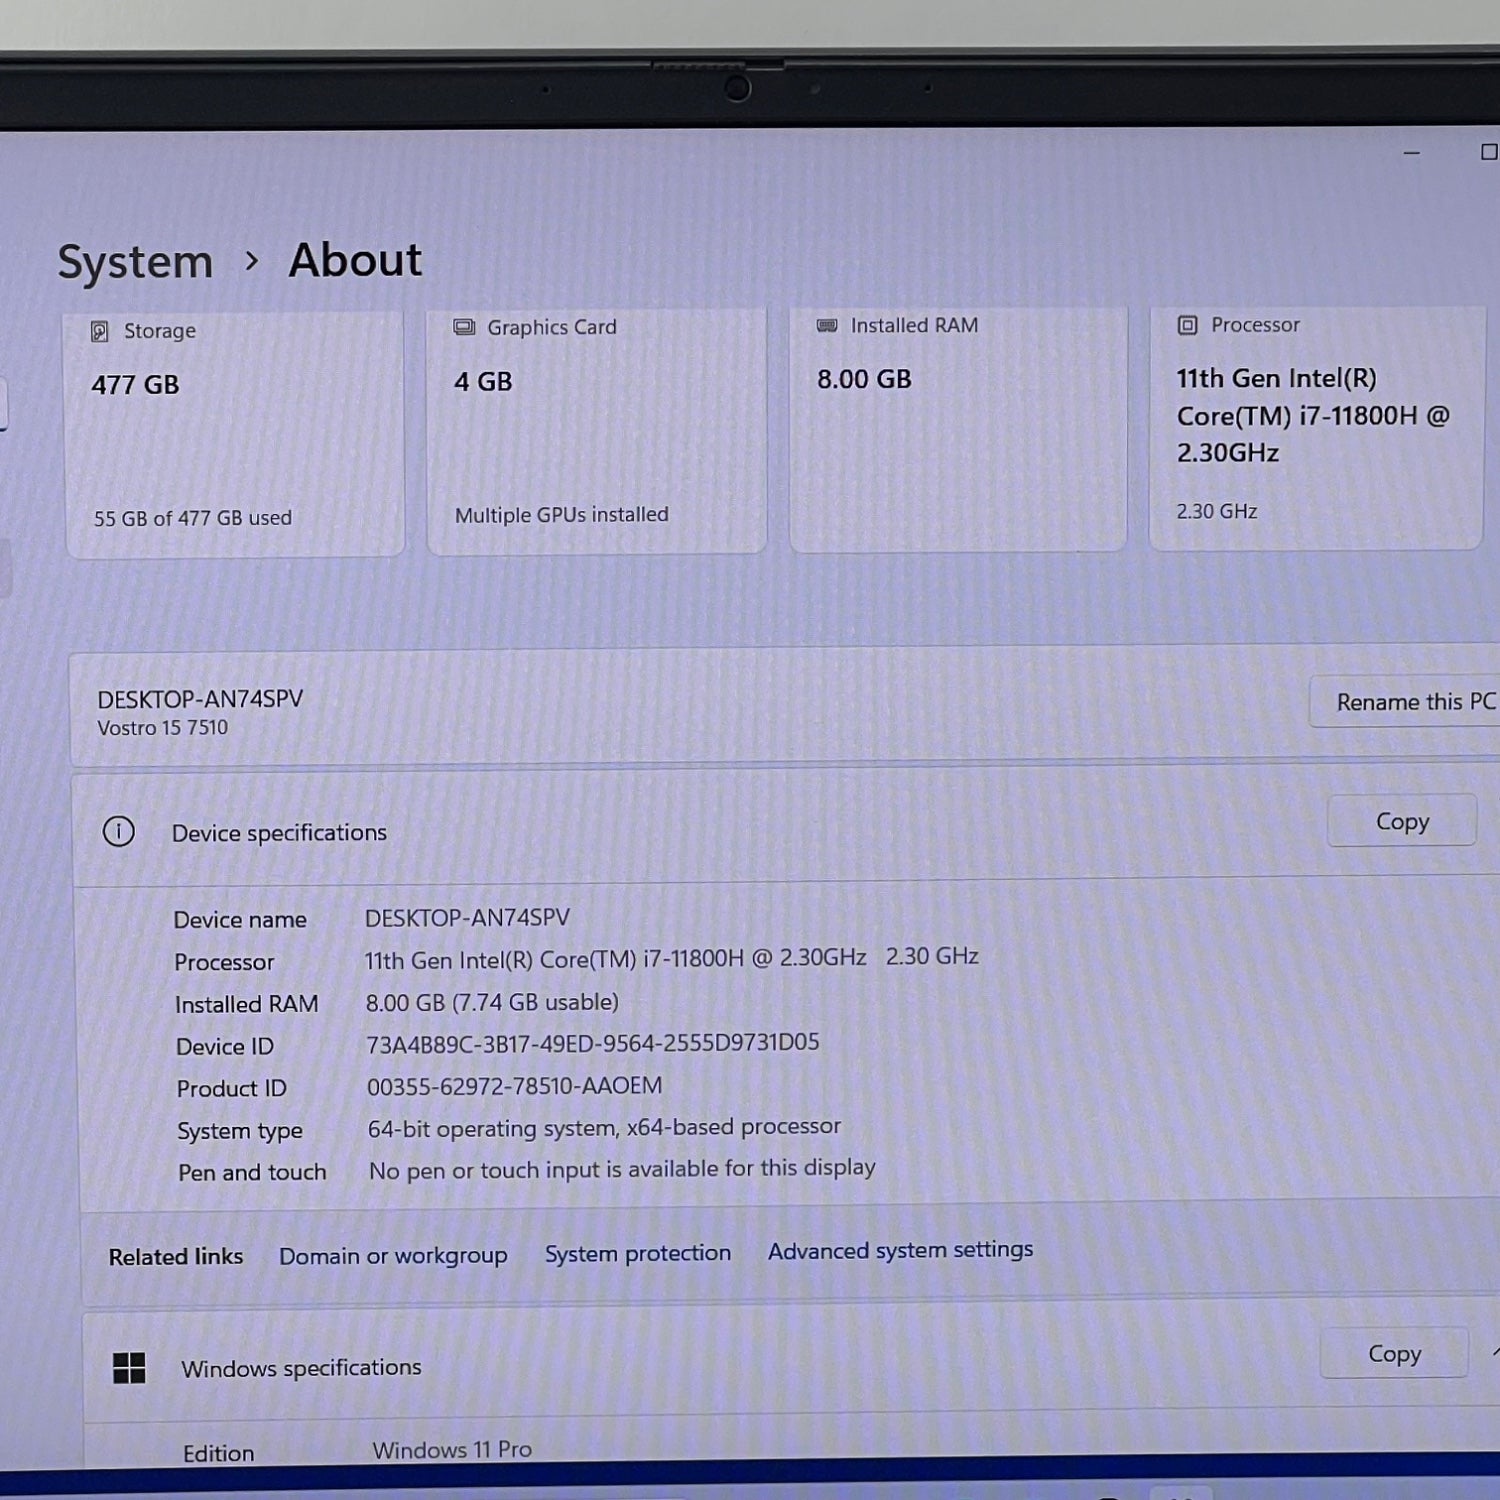Minimize the Settings window

tap(1411, 153)
